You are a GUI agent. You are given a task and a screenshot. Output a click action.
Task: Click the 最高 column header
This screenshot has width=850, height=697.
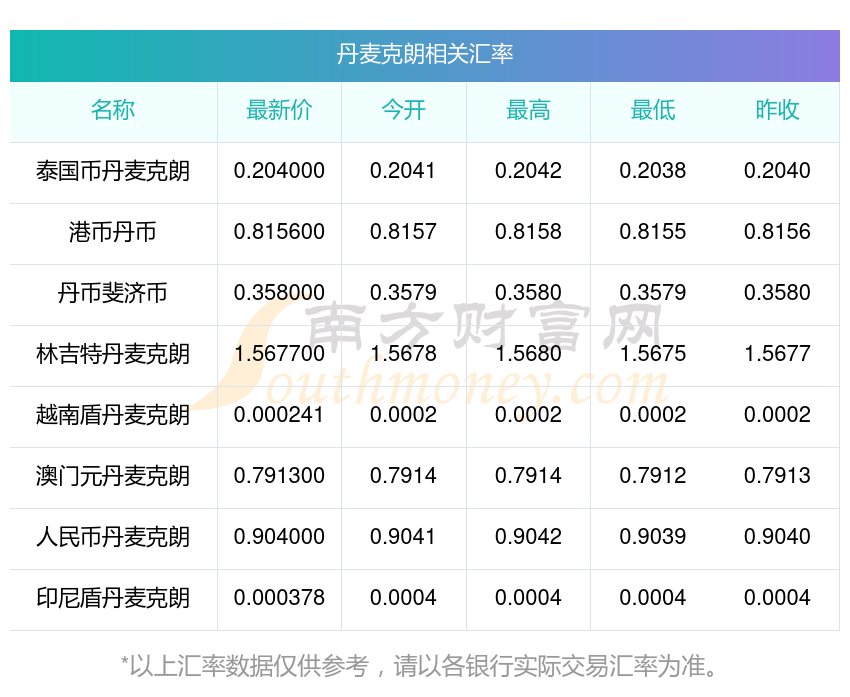pyautogui.click(x=528, y=111)
